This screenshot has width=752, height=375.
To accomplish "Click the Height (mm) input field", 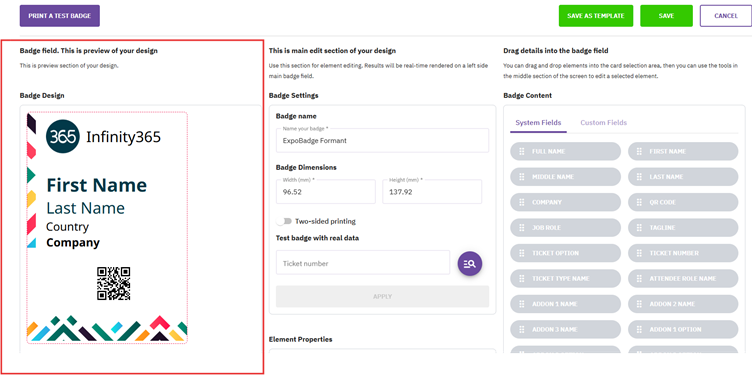I will [432, 192].
